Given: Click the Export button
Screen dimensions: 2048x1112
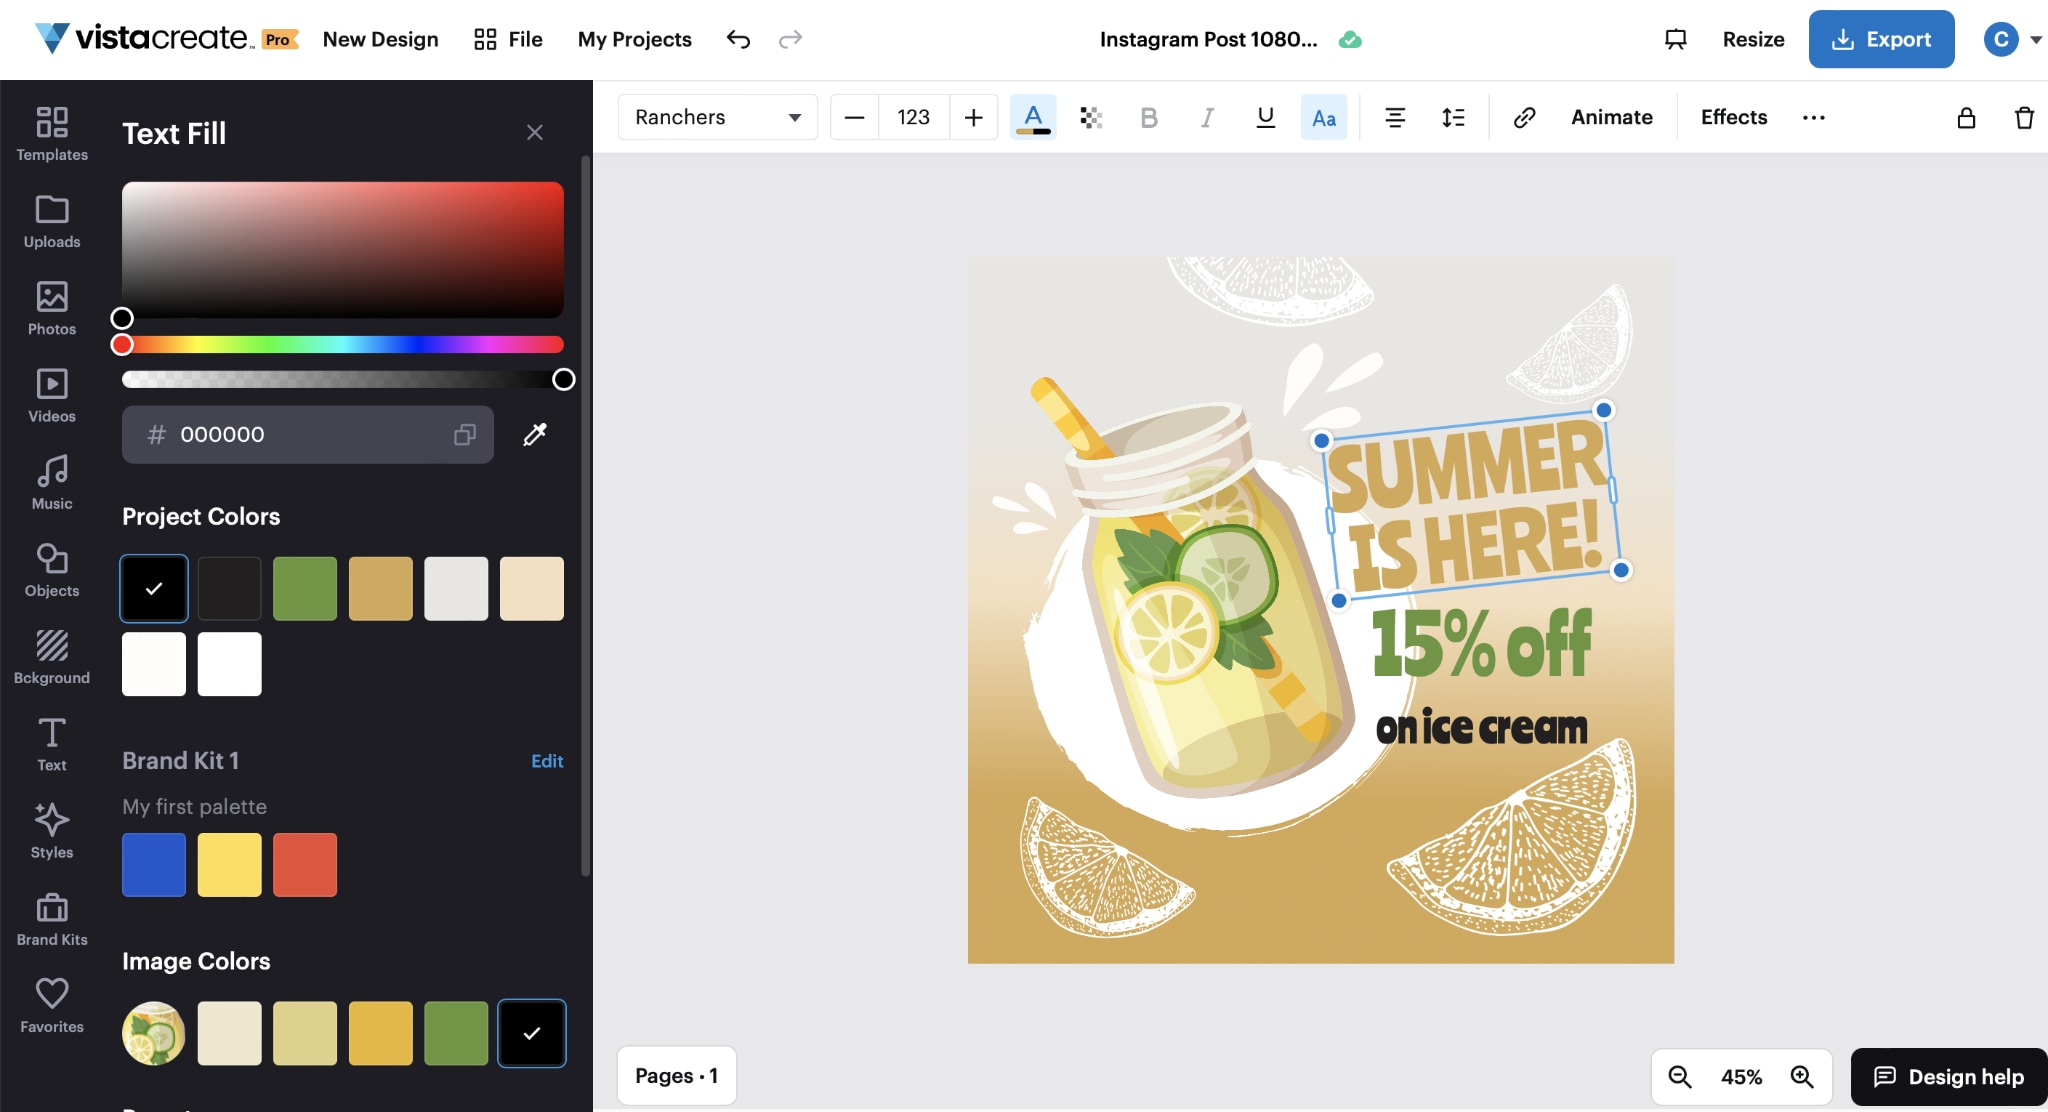Looking at the screenshot, I should pos(1881,39).
